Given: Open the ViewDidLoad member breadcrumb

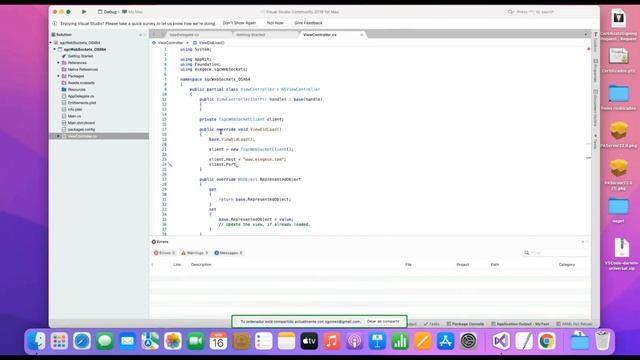Looking at the screenshot, I should pyautogui.click(x=209, y=43).
